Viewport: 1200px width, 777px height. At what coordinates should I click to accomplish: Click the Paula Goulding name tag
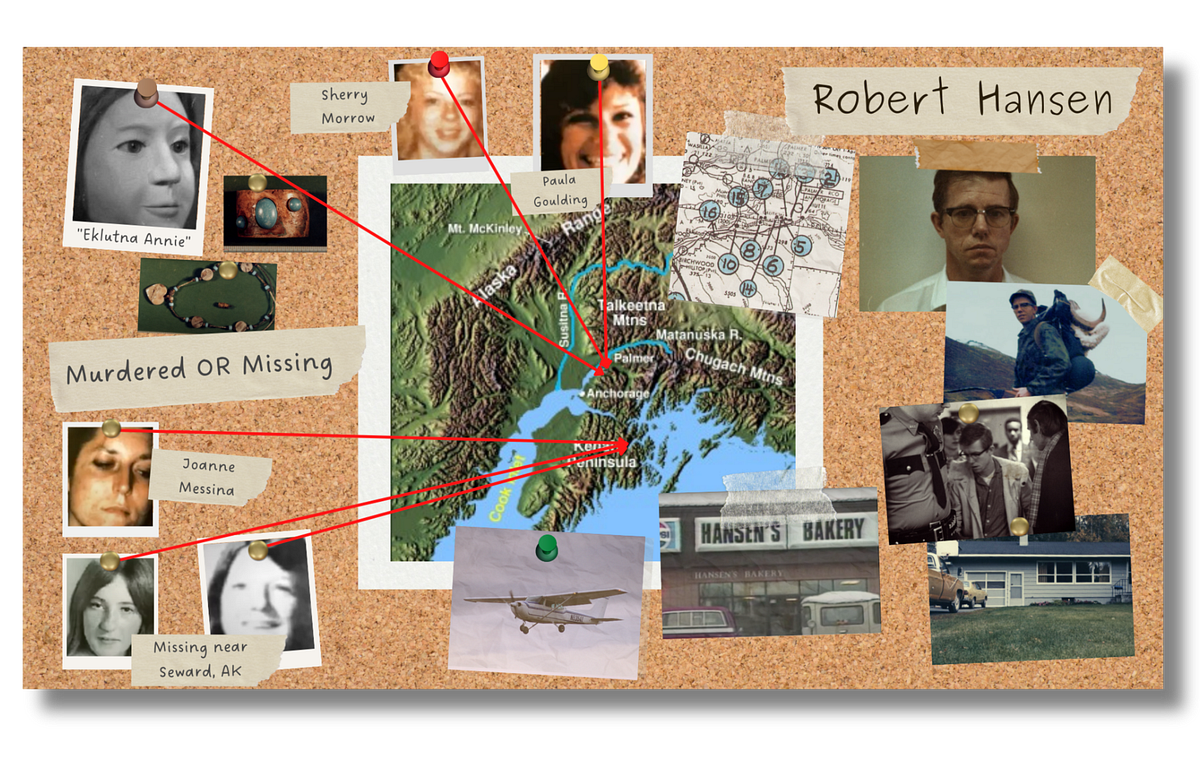pyautogui.click(x=558, y=190)
